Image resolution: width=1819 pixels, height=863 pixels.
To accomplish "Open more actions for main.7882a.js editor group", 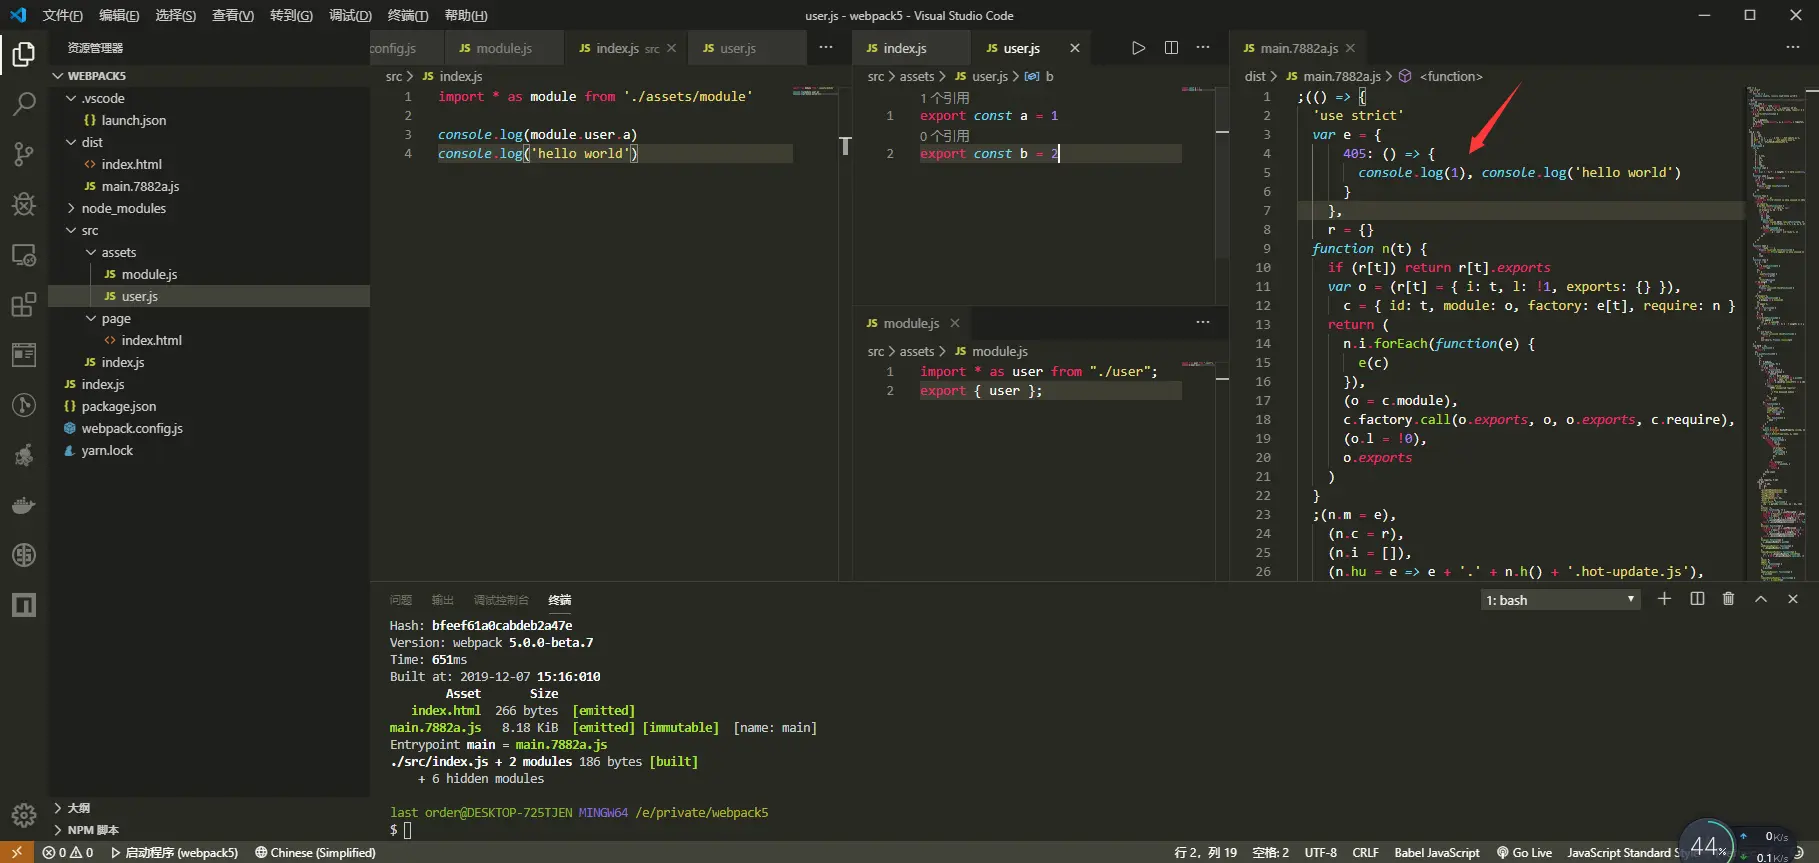I will point(1792,48).
